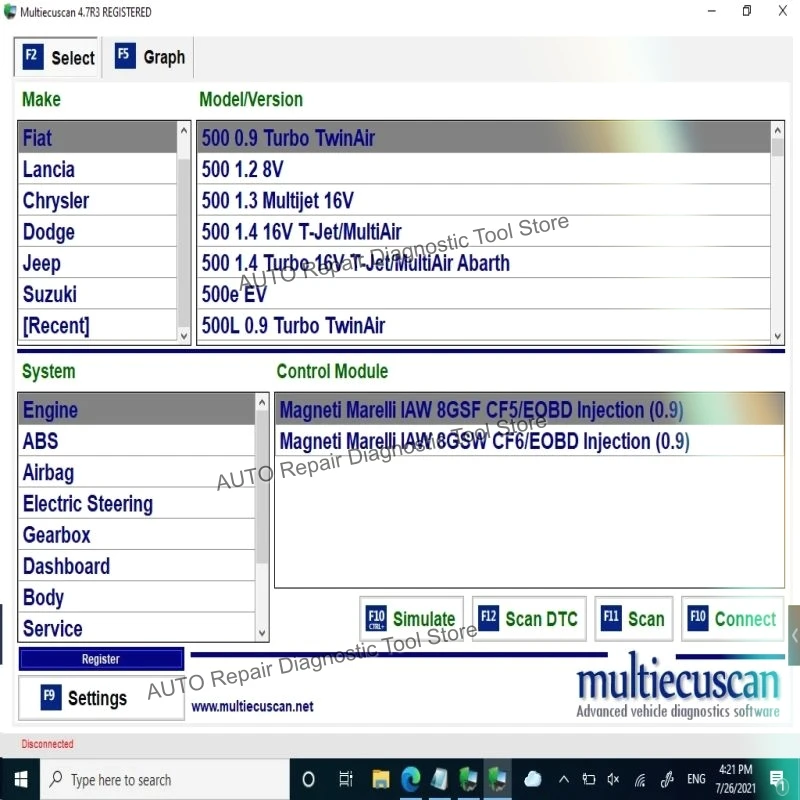Click the ENG language indicator
Screen dimensions: 800x800
[696, 779]
